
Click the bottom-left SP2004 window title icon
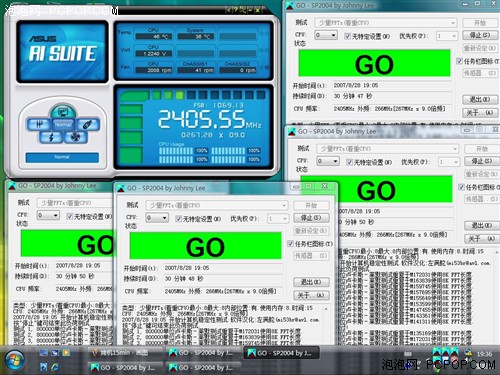12,186
